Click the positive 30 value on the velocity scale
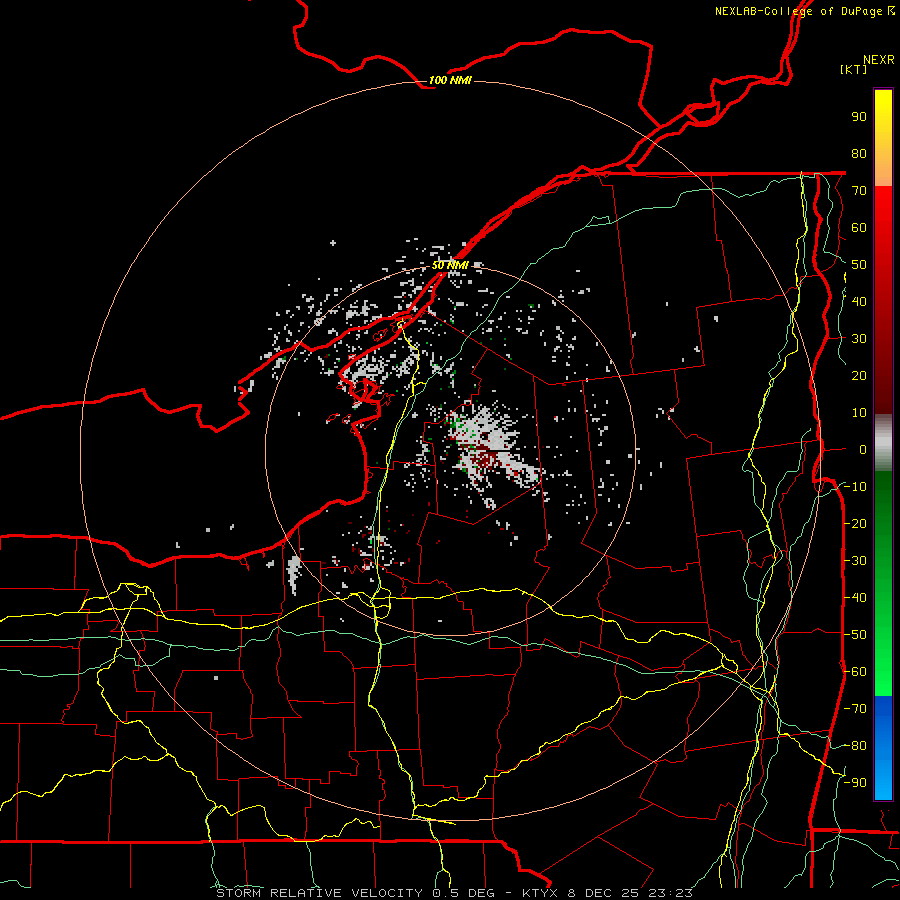 (859, 339)
